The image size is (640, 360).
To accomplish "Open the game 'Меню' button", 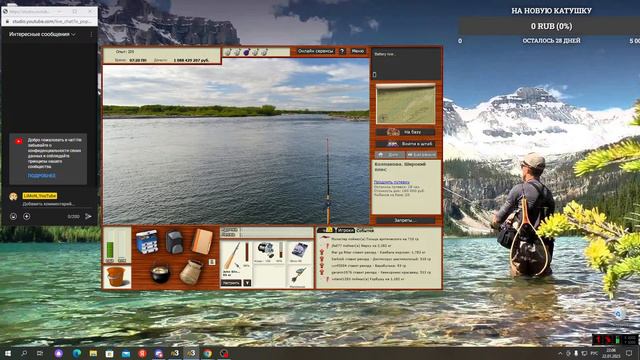I will point(358,51).
